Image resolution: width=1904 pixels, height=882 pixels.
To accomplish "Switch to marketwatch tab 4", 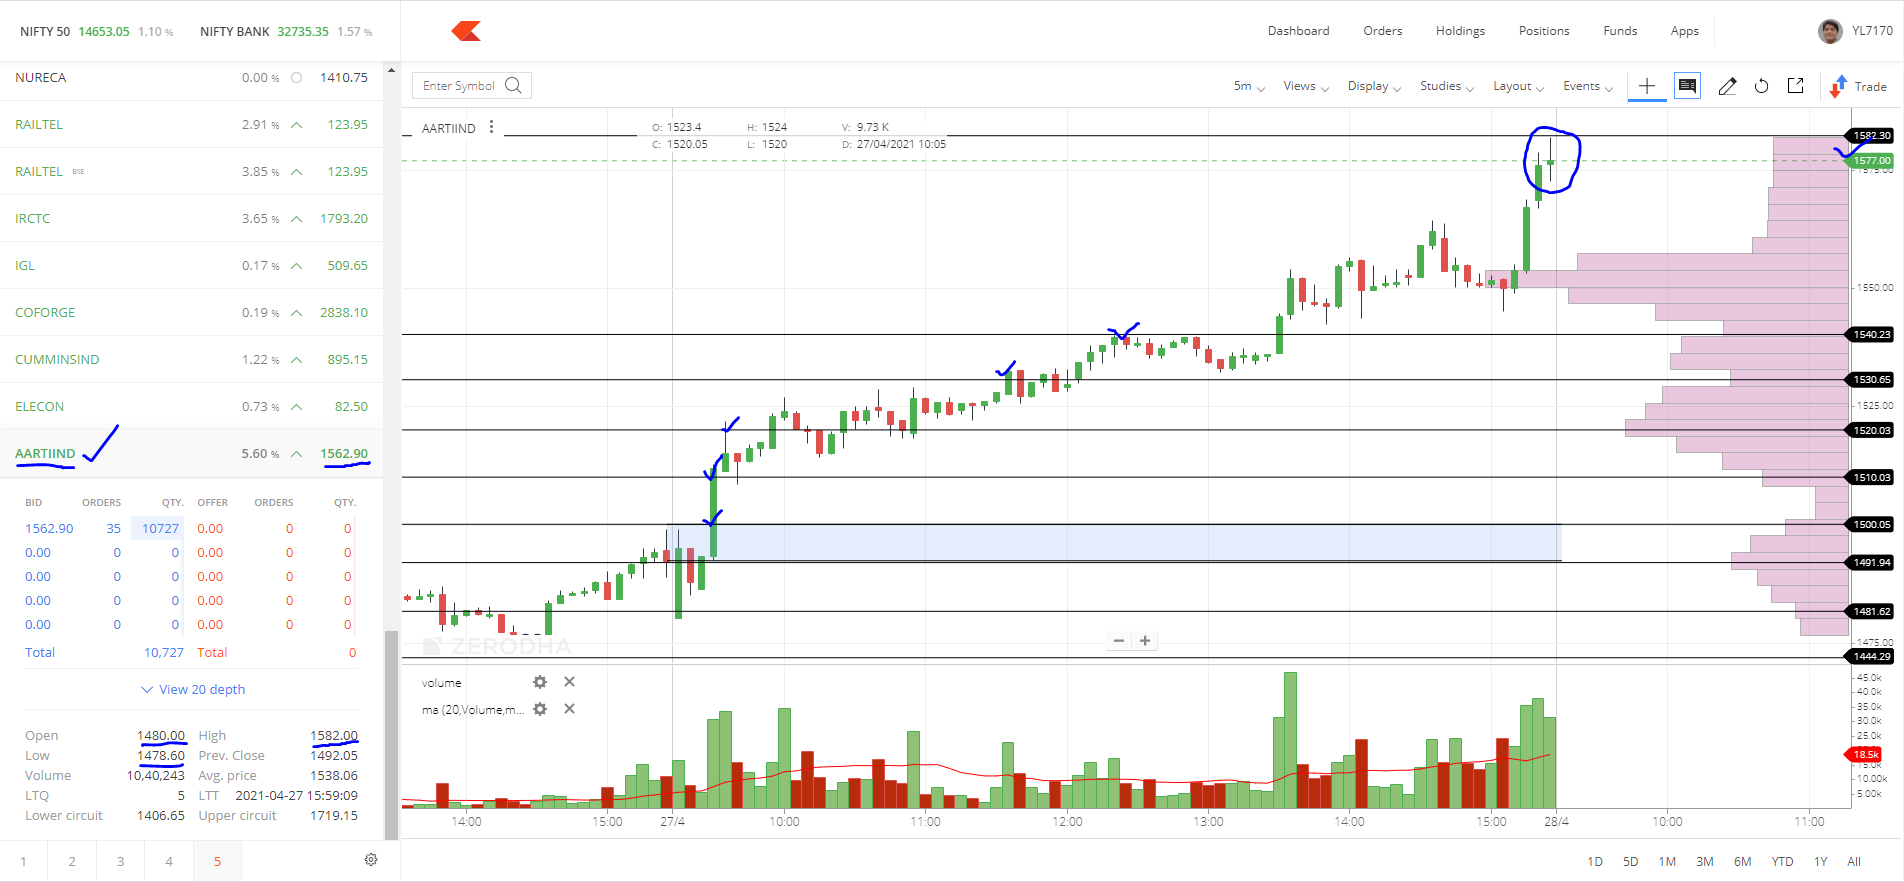I will [168, 861].
